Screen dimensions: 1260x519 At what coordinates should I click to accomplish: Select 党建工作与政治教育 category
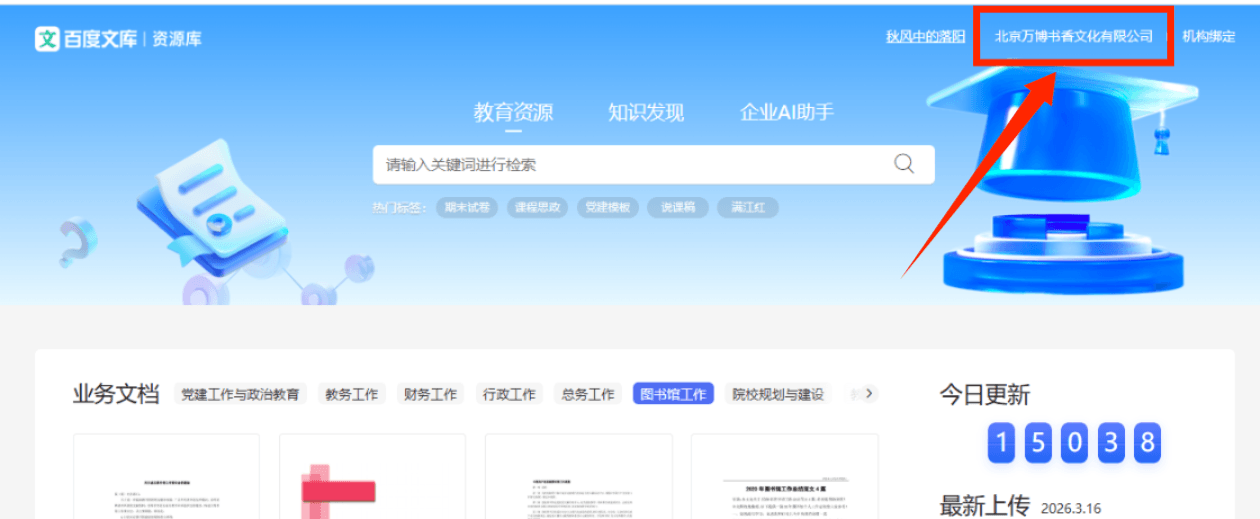pos(240,394)
